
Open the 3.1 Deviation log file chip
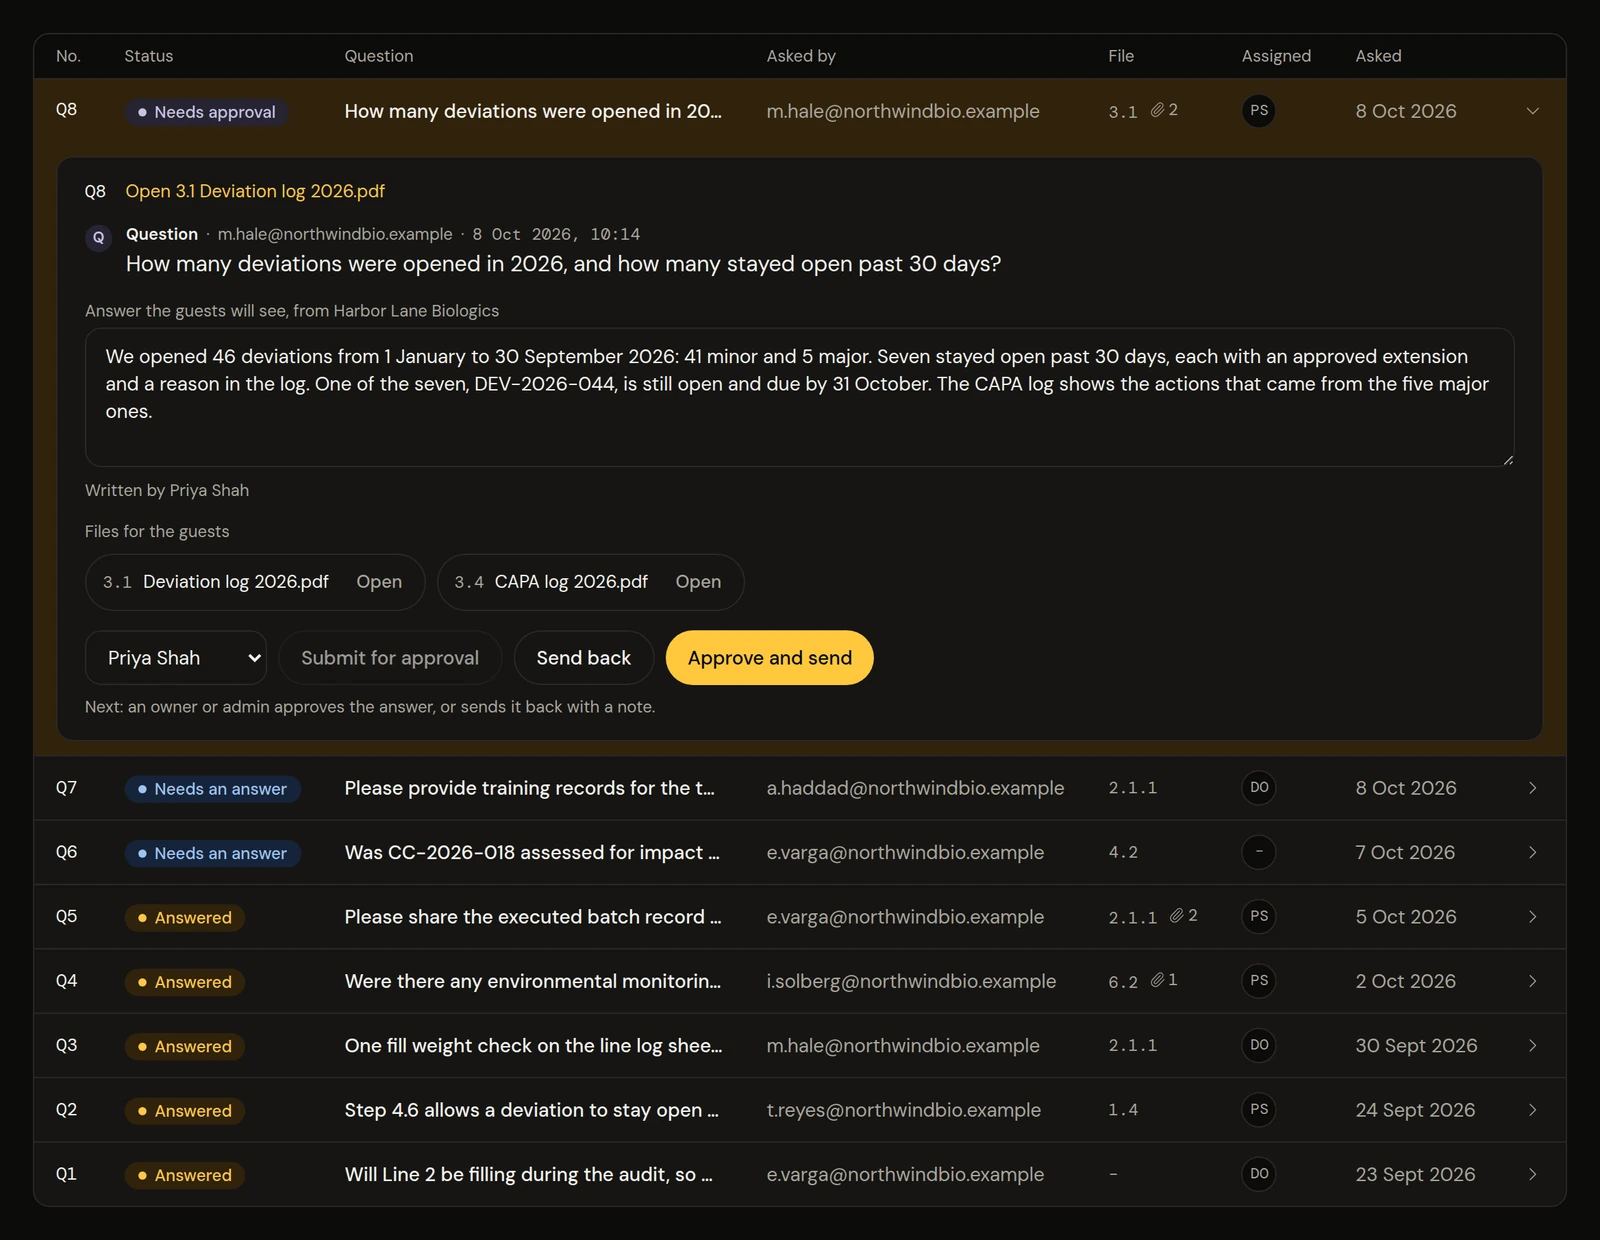(255, 582)
